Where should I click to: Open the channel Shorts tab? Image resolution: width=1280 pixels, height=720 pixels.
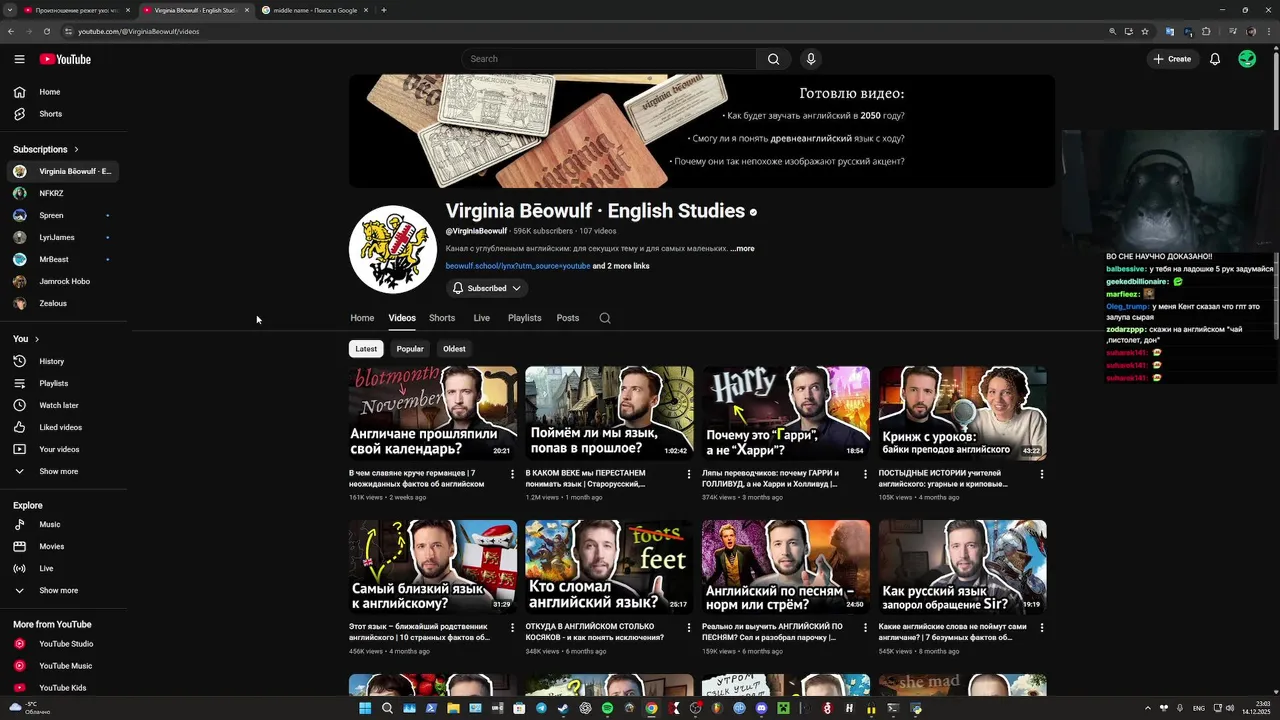tap(442, 318)
